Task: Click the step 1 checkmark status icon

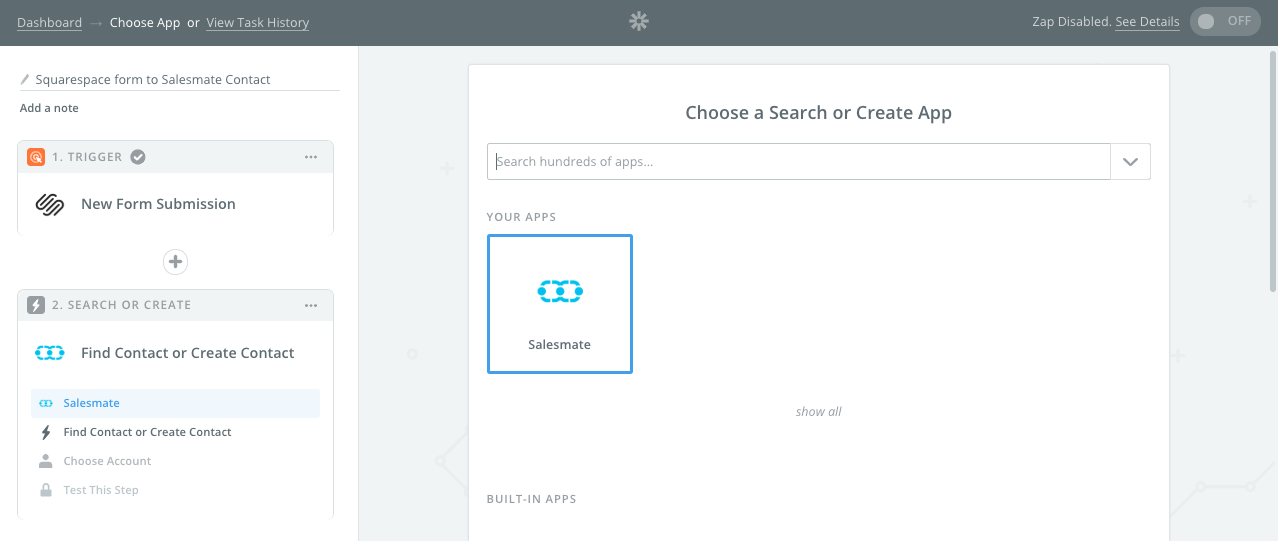Action: [138, 157]
